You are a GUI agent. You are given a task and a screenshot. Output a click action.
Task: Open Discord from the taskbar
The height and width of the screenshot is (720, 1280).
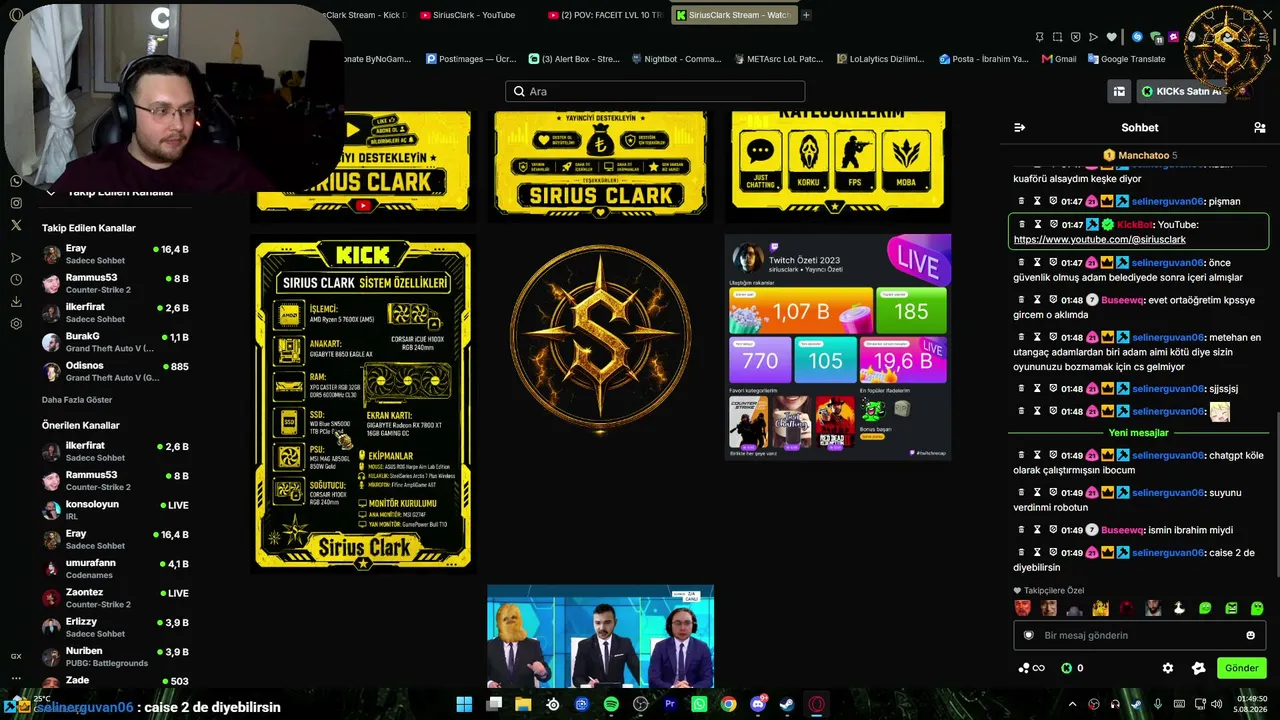coord(758,704)
